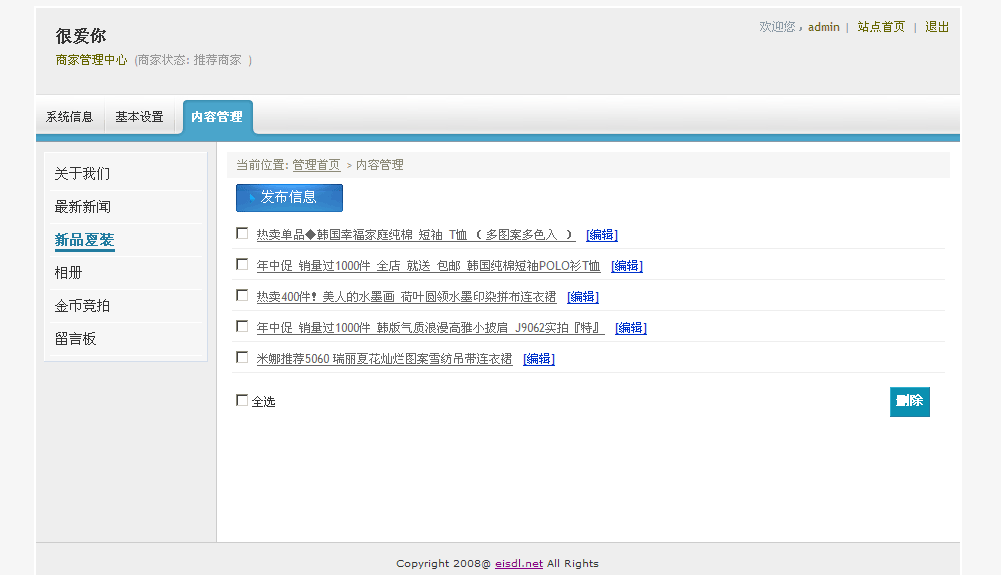Toggle the 全选 checkbox
The image size is (1001, 575).
[242, 400]
